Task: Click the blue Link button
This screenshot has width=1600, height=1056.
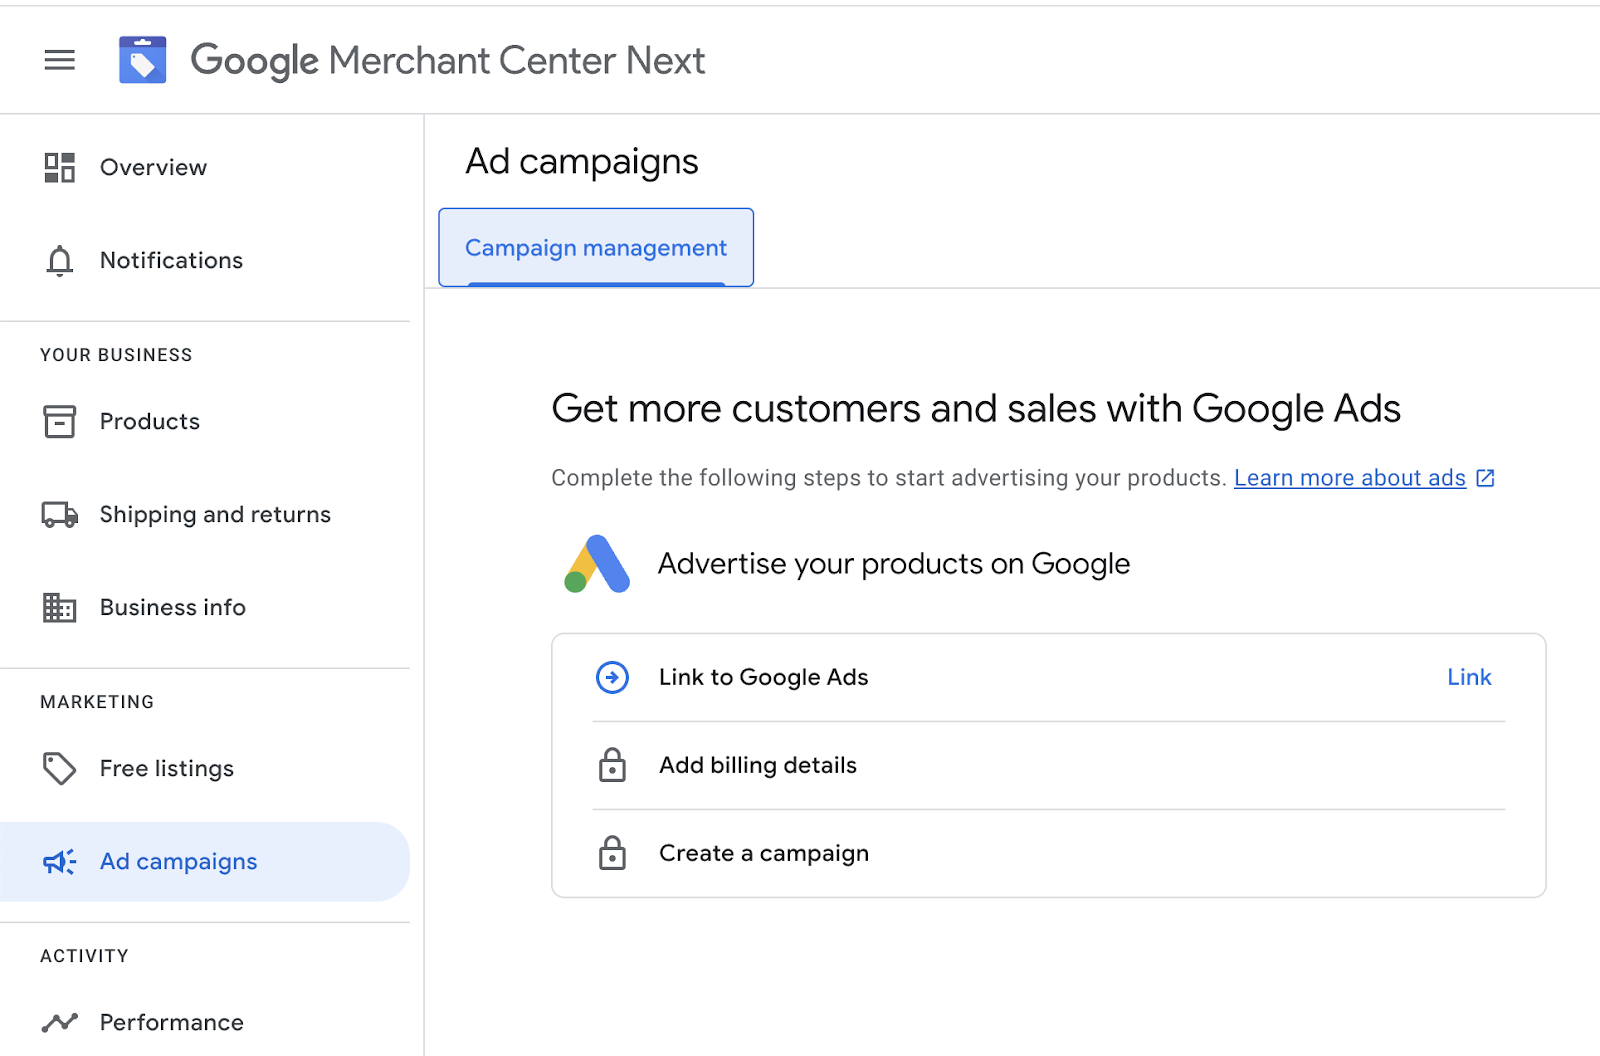Action: pos(1469,677)
